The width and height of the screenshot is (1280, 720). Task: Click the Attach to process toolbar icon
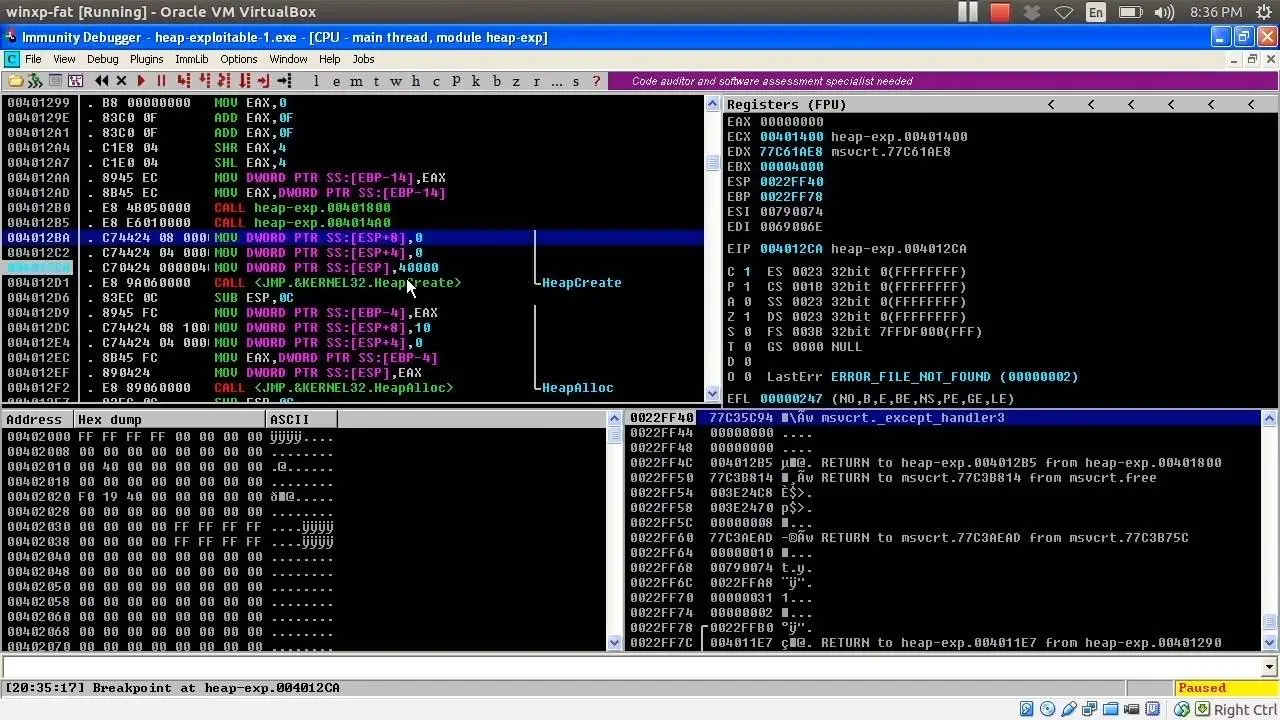tap(35, 81)
